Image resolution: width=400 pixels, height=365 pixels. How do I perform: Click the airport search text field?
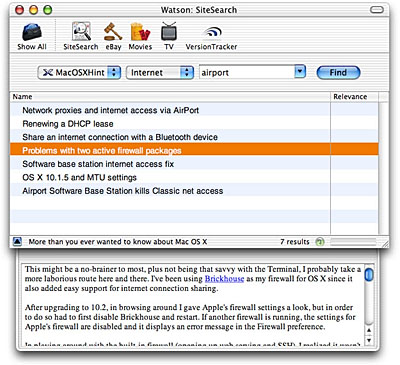pos(247,72)
